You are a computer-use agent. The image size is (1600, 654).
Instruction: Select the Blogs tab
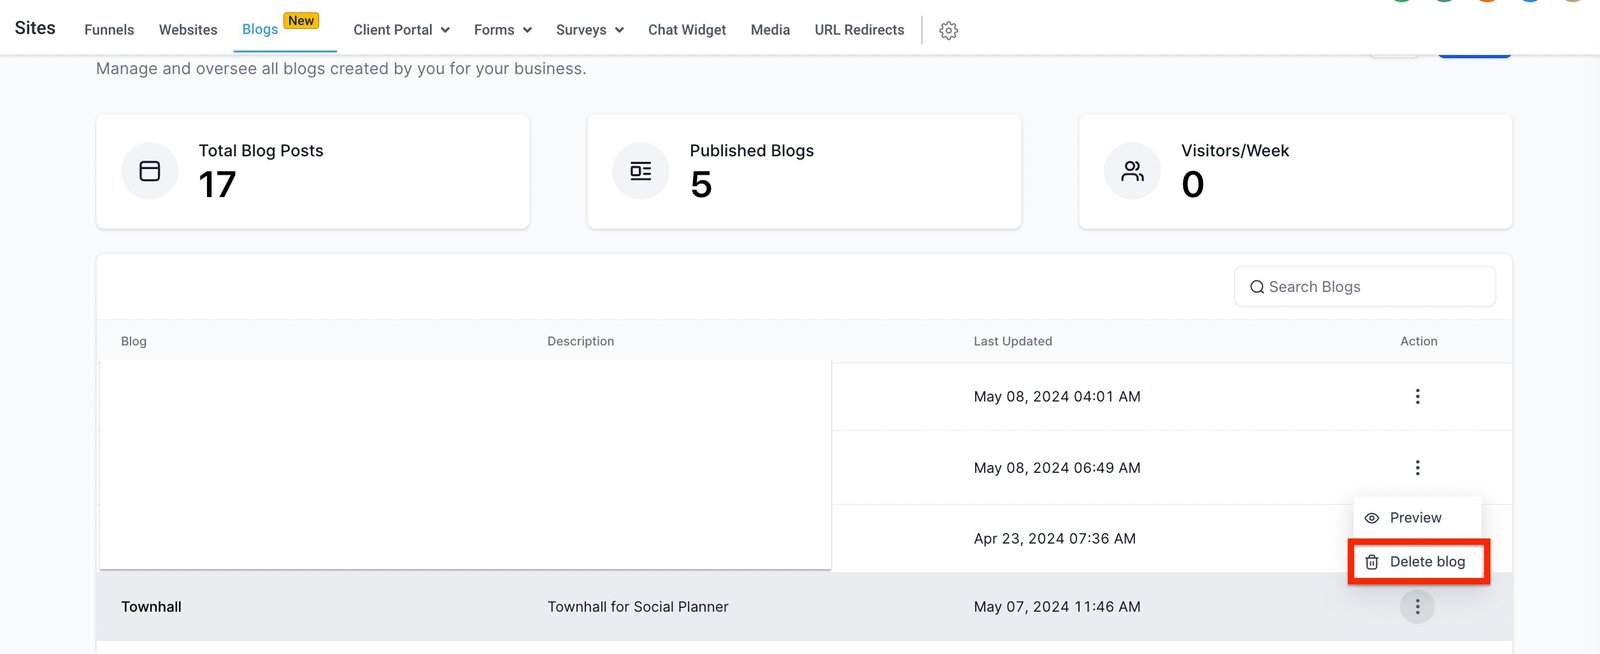[260, 30]
